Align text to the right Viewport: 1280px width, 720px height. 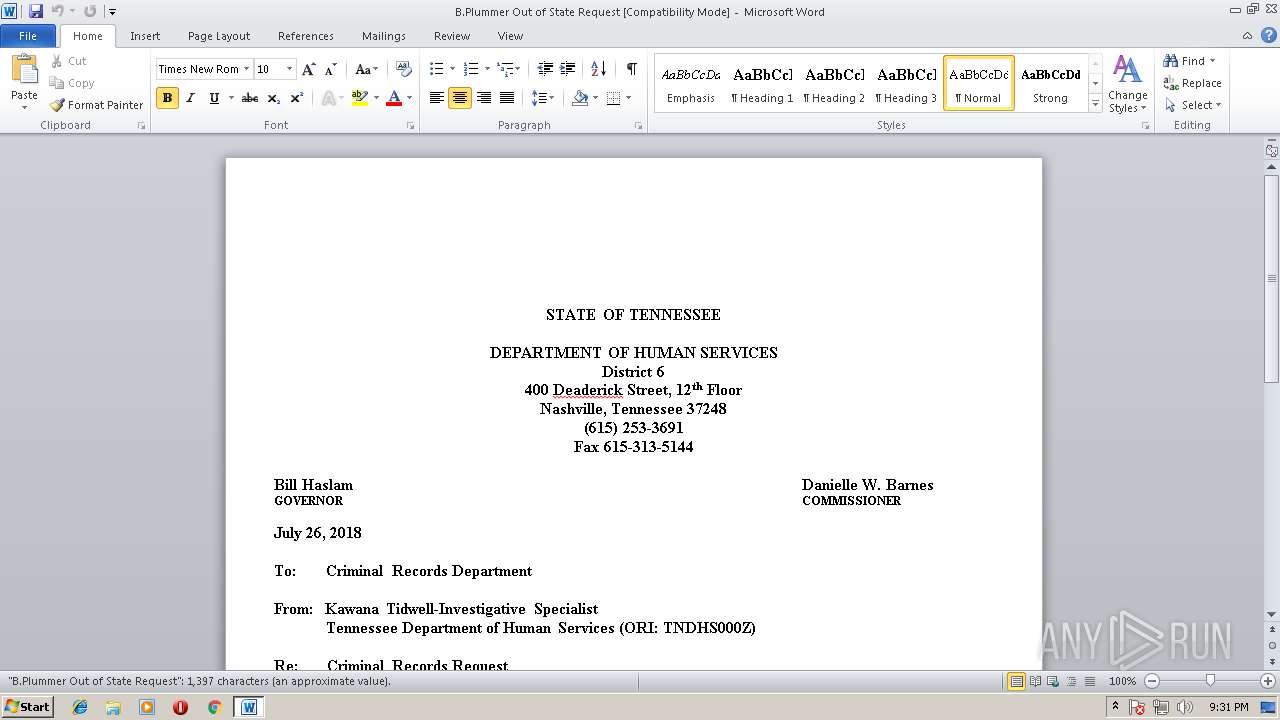(484, 98)
